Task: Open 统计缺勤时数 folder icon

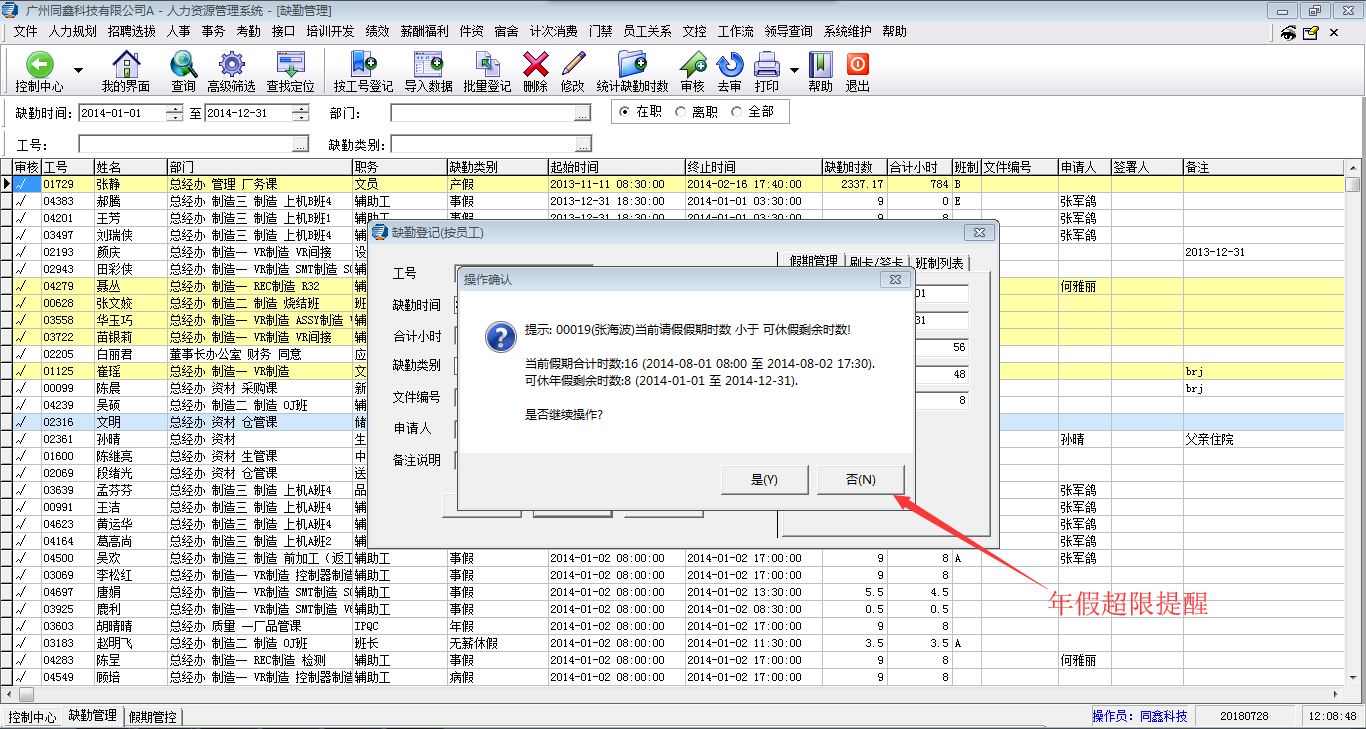Action: pyautogui.click(x=632, y=66)
